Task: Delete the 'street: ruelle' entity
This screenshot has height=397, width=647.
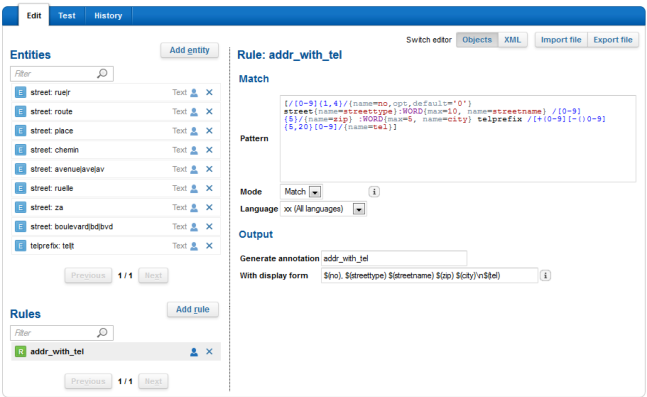Action: tap(209, 188)
